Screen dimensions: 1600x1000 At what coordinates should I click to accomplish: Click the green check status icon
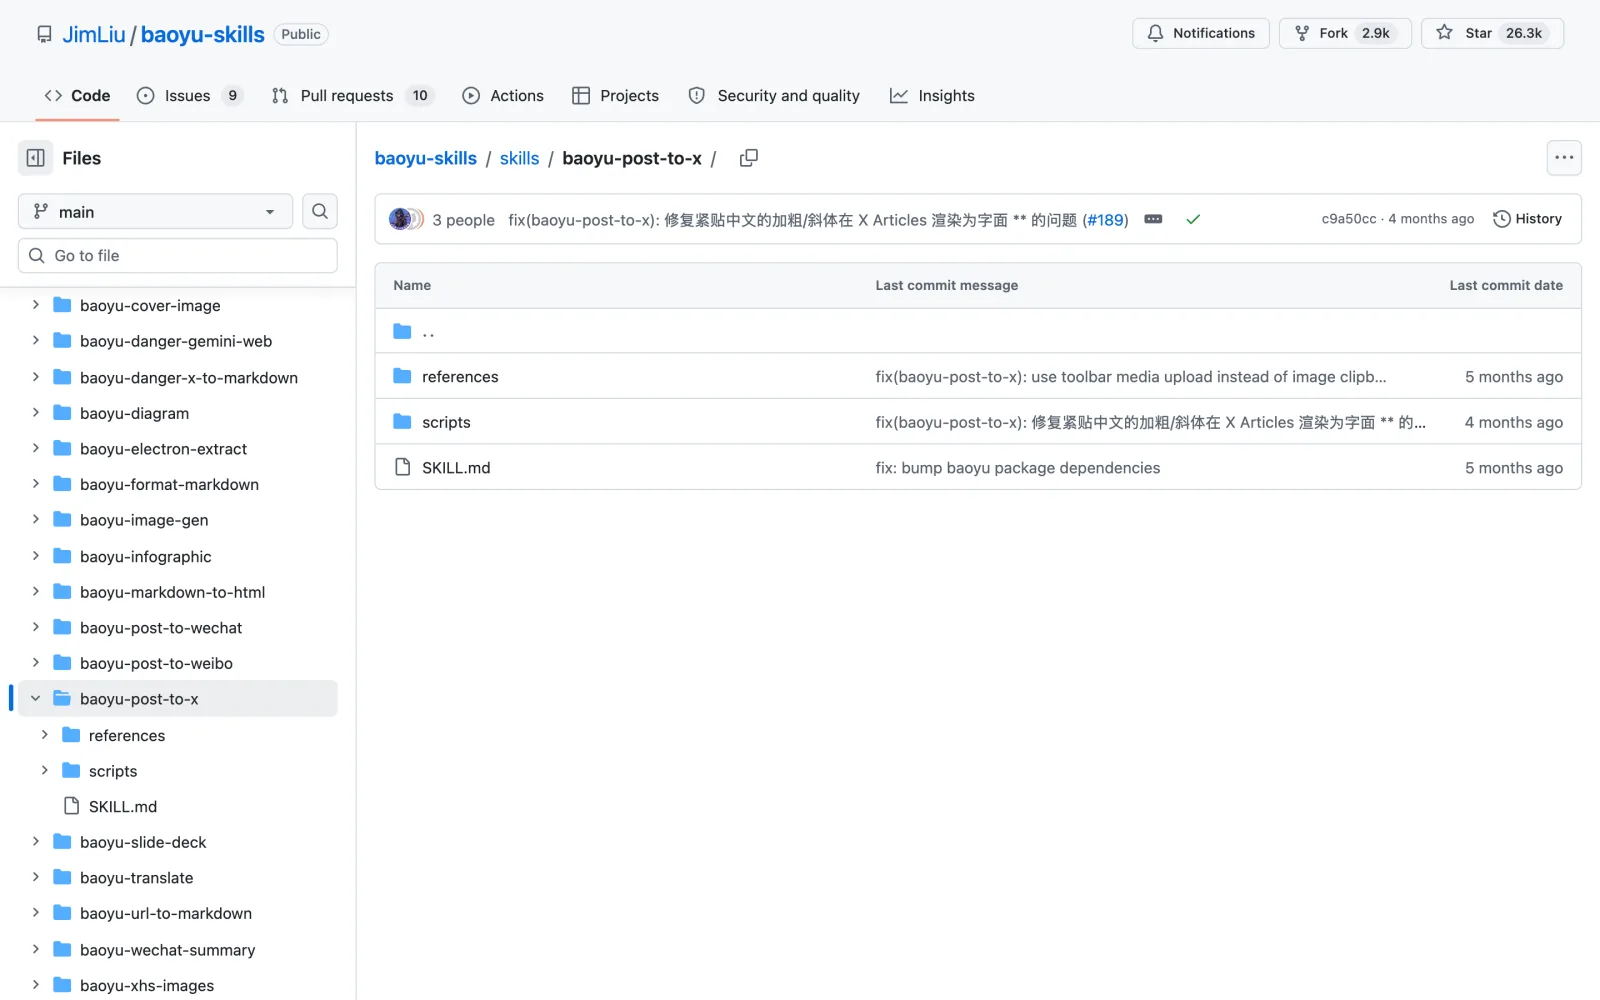click(x=1193, y=219)
